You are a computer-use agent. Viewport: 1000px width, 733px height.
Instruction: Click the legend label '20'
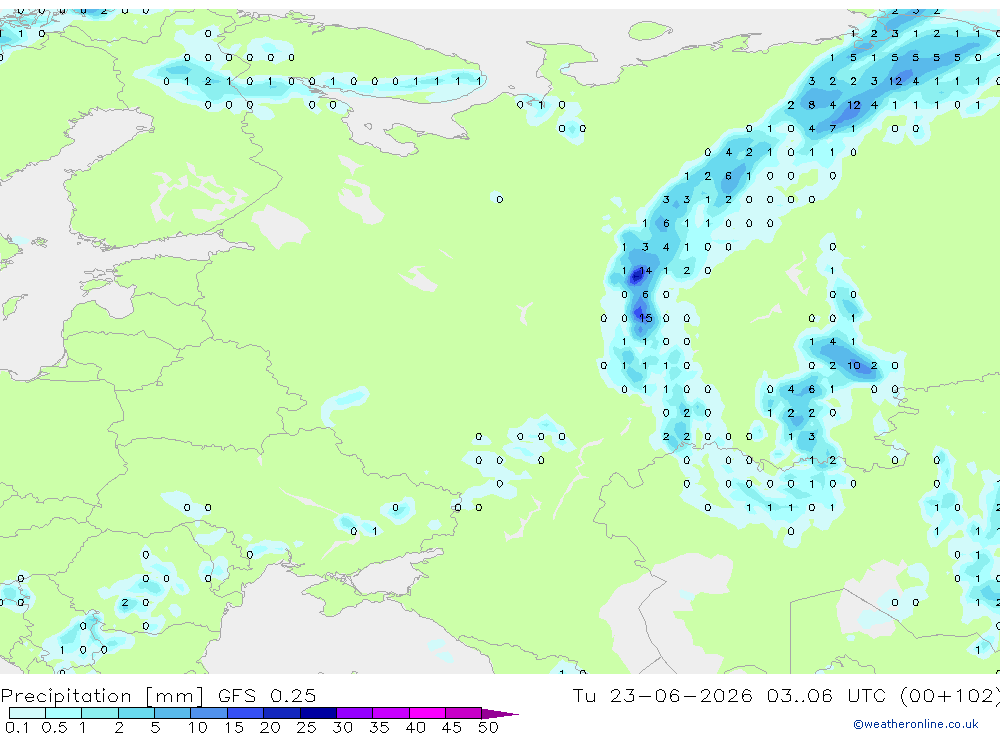click(270, 727)
